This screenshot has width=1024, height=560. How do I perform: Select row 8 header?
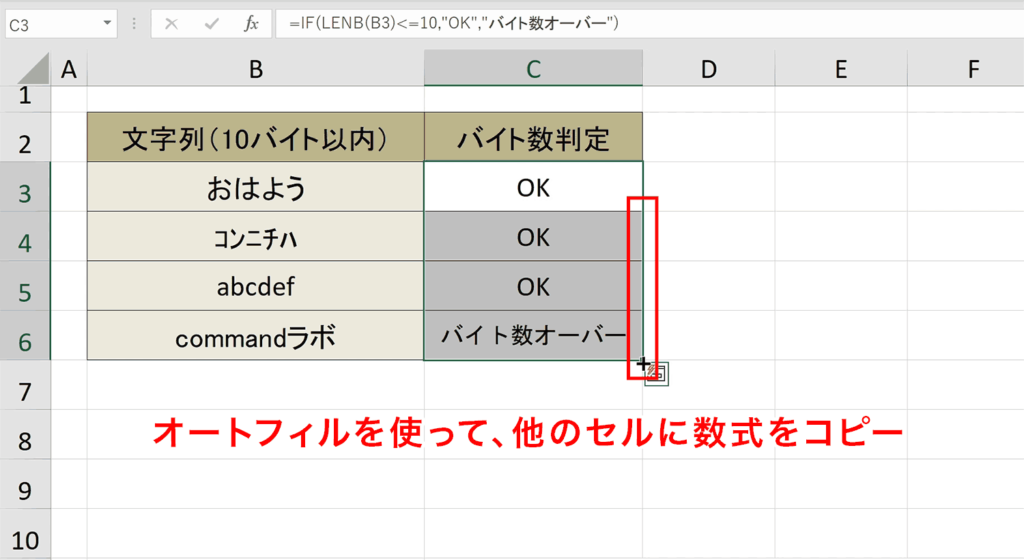point(25,435)
